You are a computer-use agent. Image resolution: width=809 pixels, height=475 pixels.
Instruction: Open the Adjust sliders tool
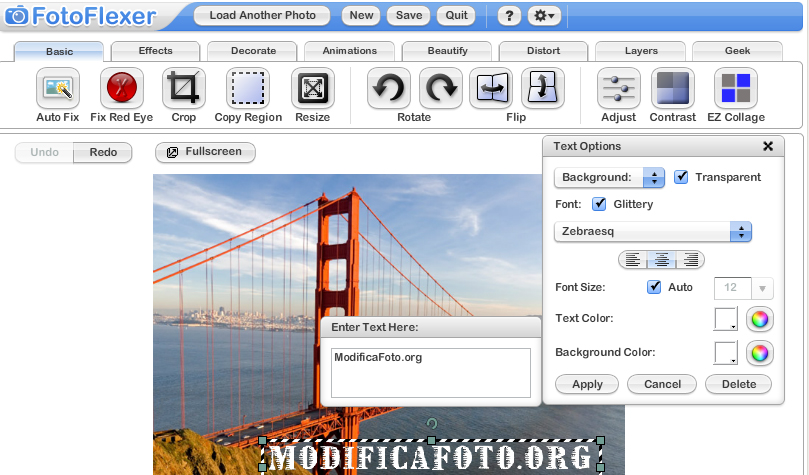[x=619, y=89]
